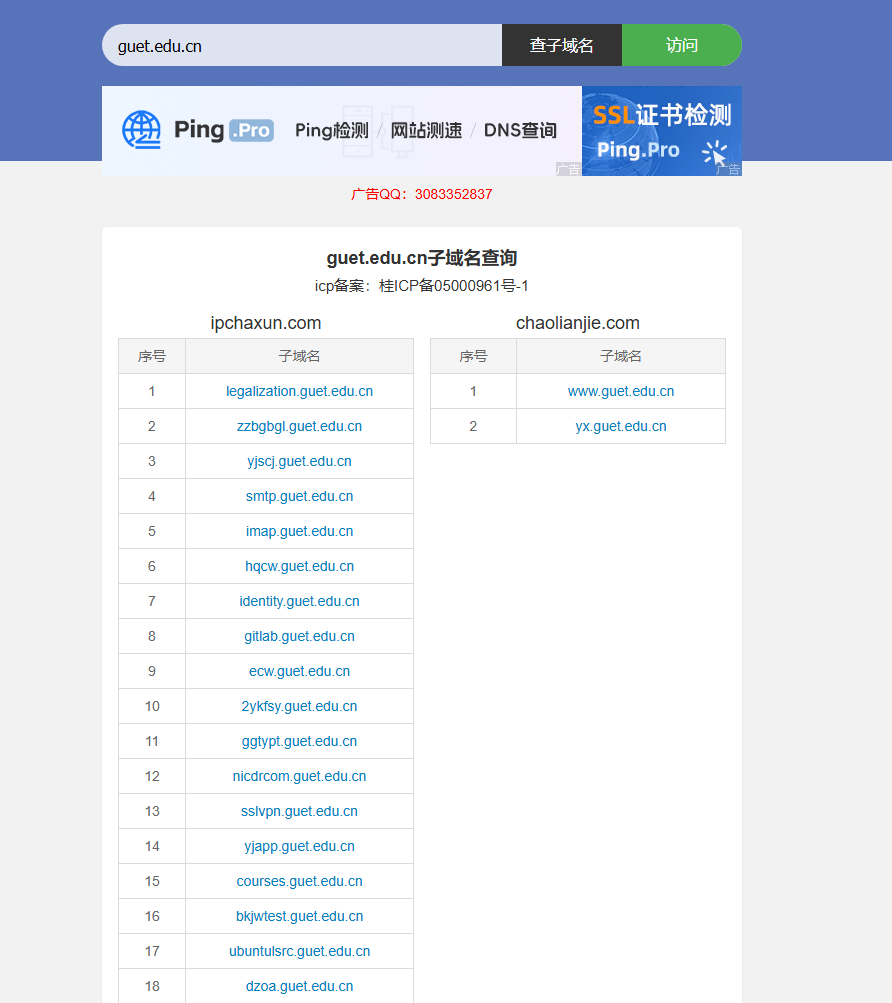Screen dimensions: 892x1003
Task: Click inside the guet.edu.cn search box
Action: point(300,45)
